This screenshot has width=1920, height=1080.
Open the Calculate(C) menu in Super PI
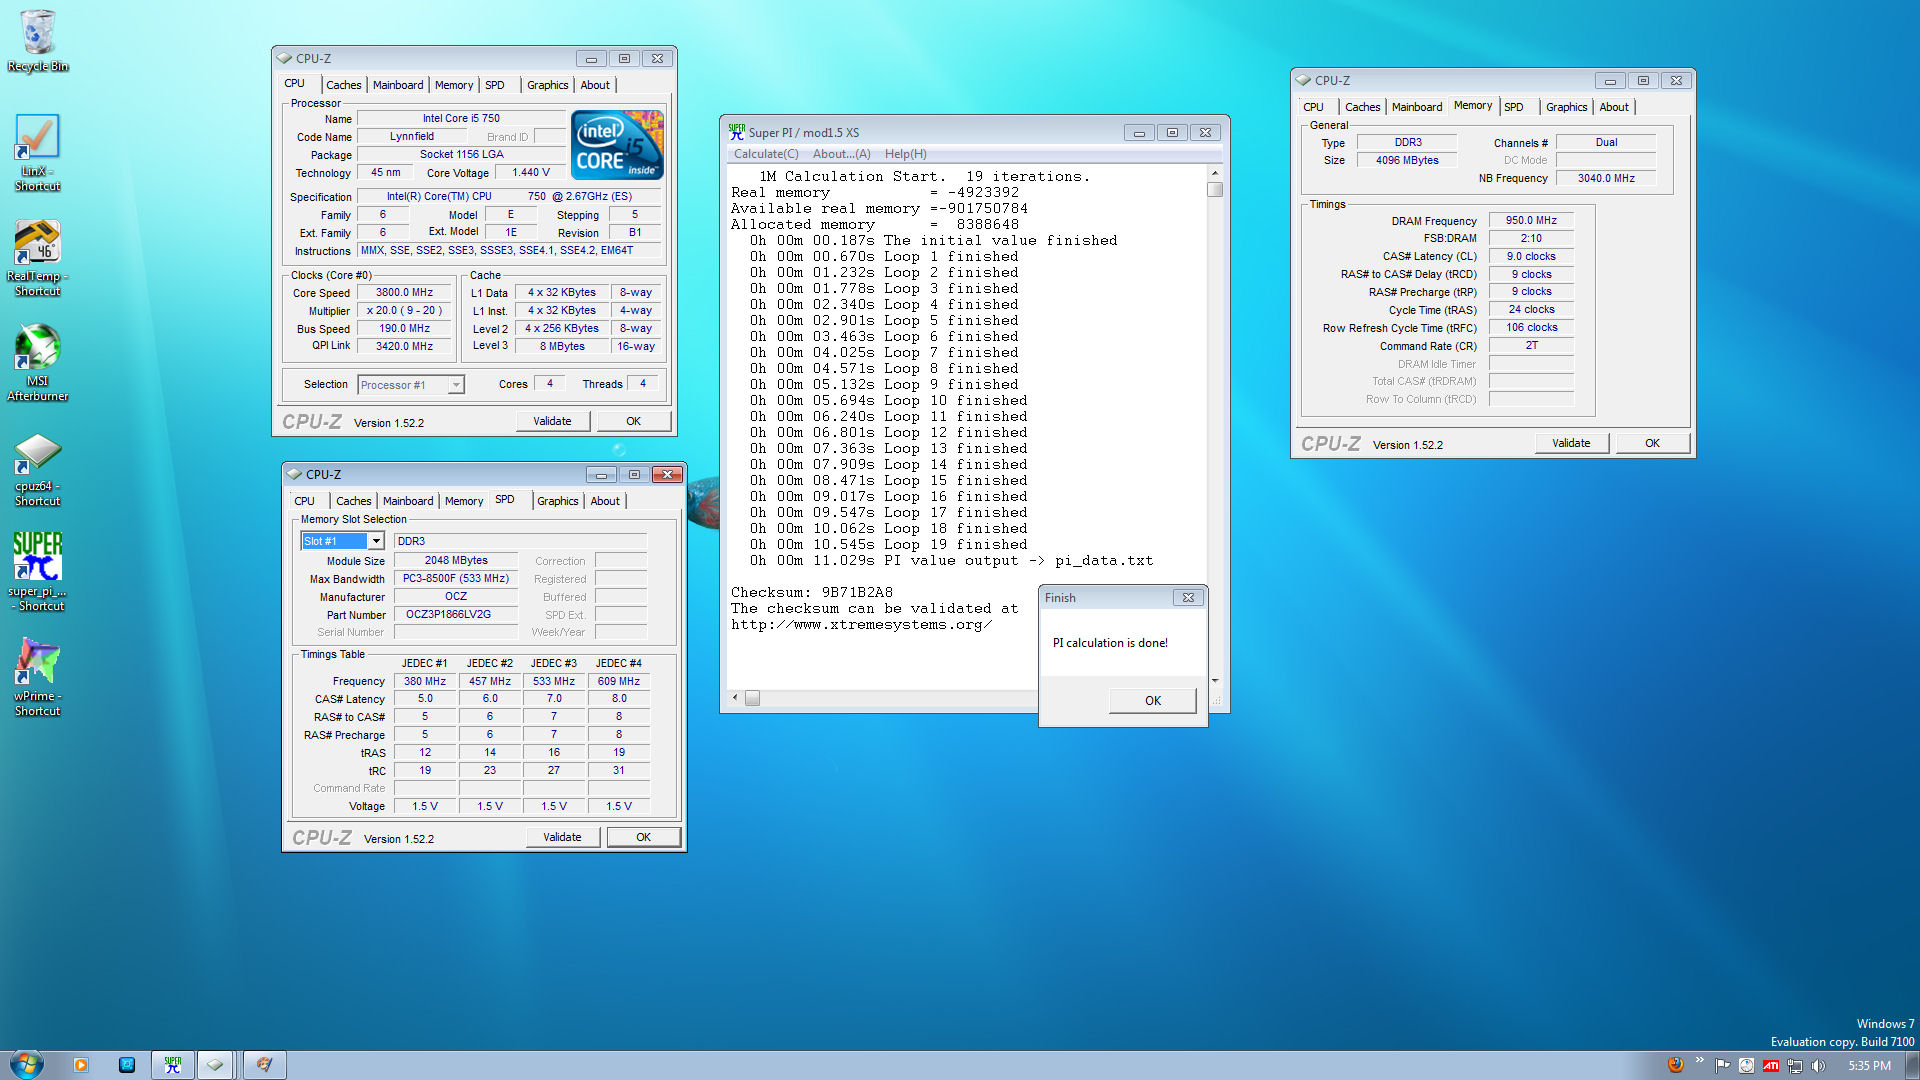click(766, 154)
